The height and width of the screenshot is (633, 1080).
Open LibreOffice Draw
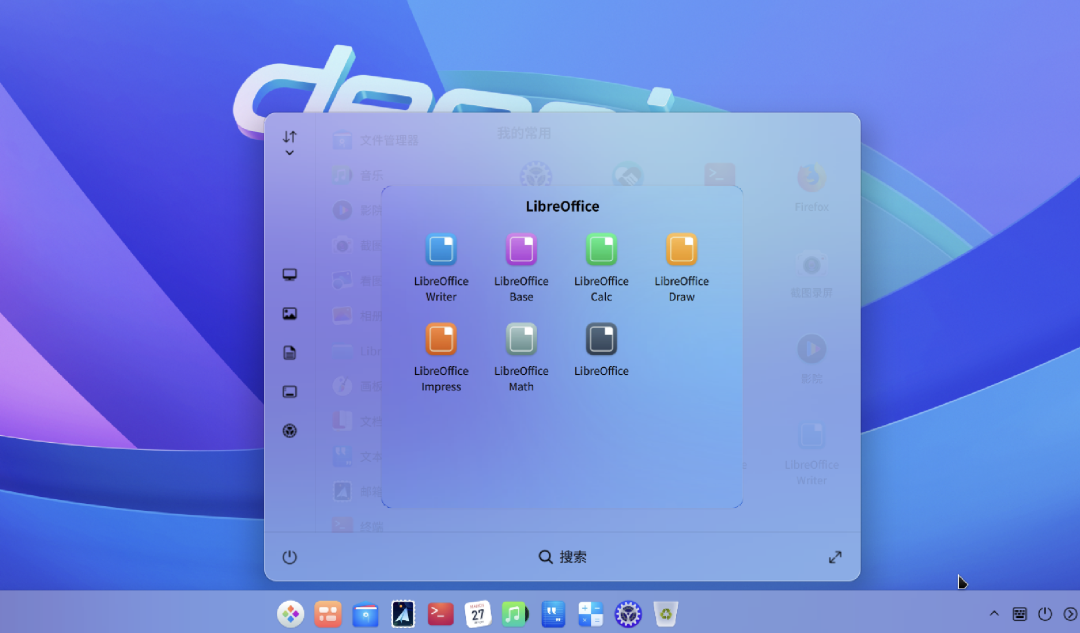(x=681, y=250)
